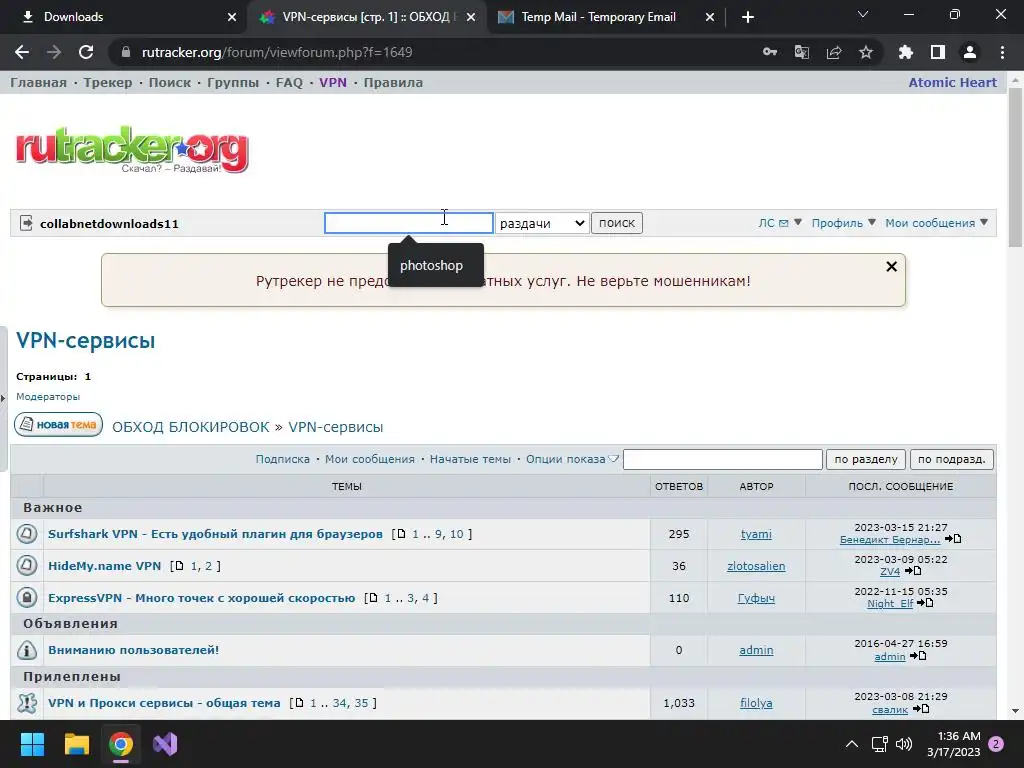Open the Chrome profile avatar
Image resolution: width=1024 pixels, height=768 pixels.
[x=970, y=52]
